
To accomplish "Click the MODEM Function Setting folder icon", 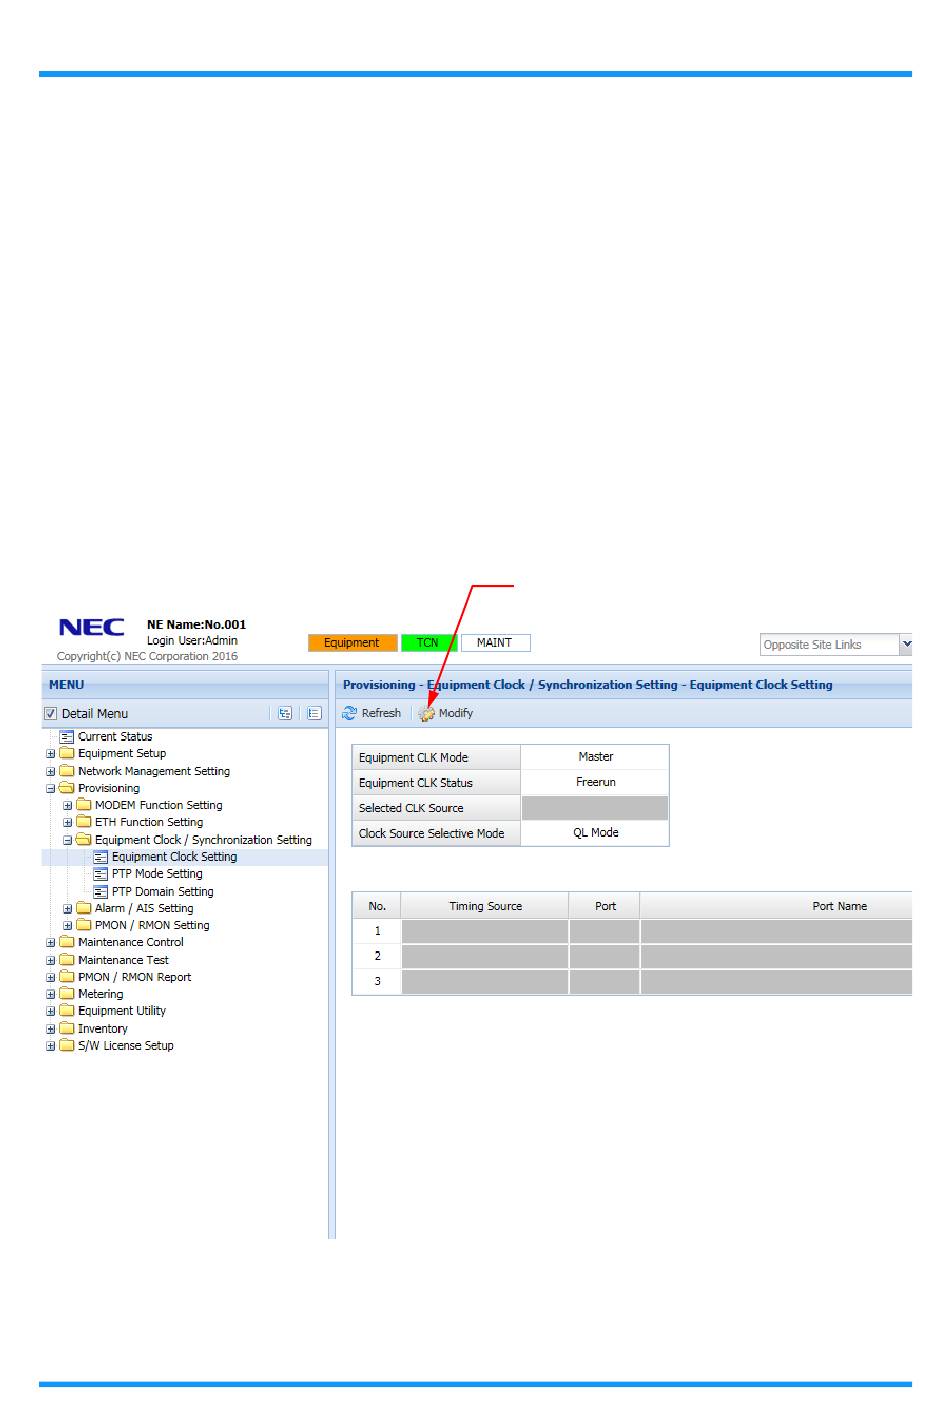I will 84,805.
